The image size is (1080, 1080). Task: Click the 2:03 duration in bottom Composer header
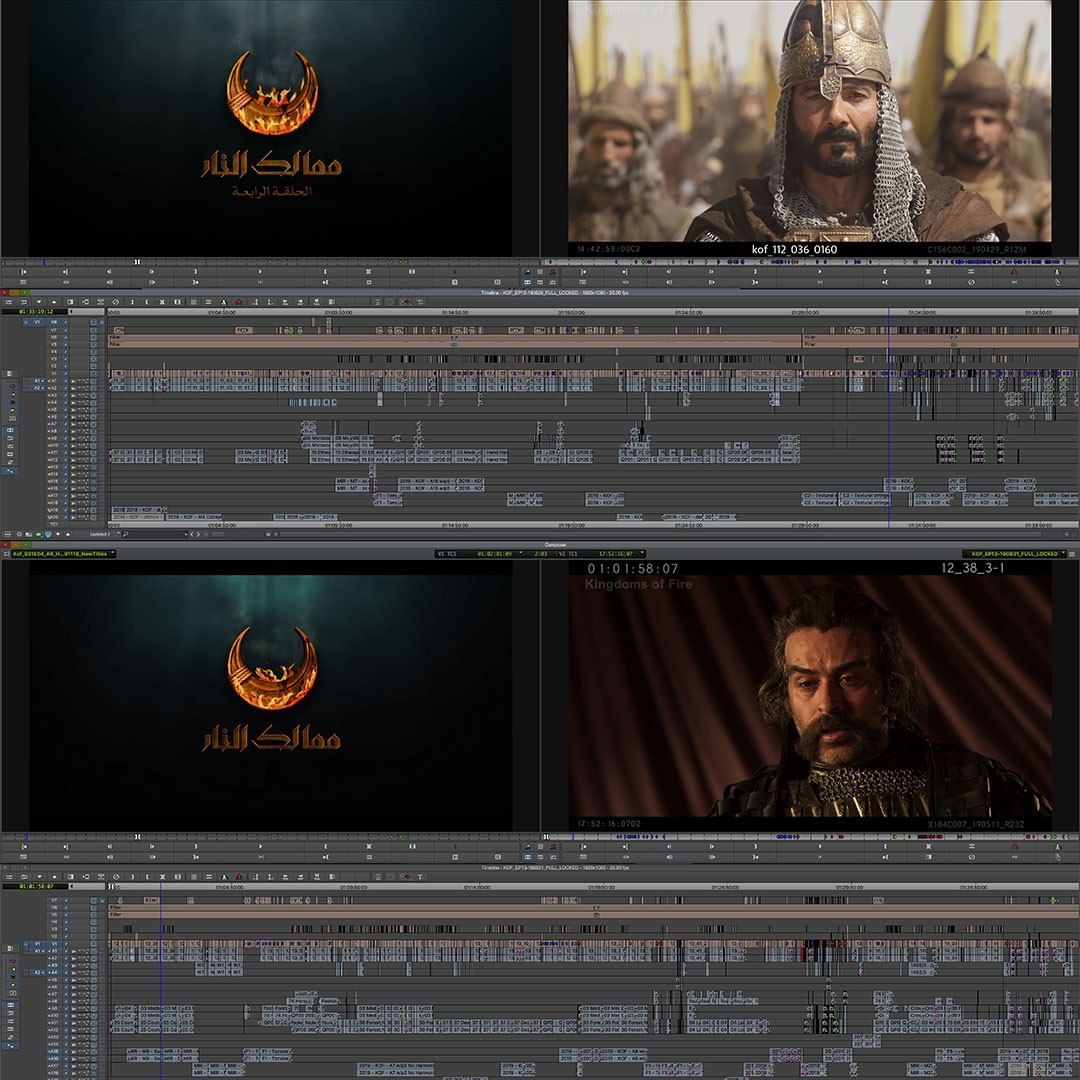541,554
